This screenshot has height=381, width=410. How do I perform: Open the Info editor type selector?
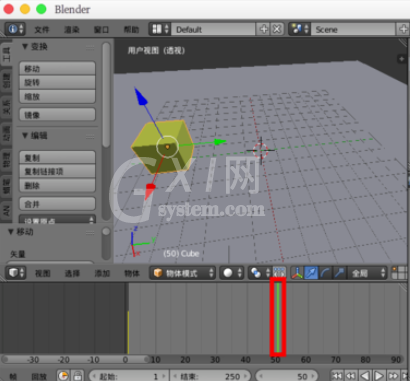click(x=15, y=29)
